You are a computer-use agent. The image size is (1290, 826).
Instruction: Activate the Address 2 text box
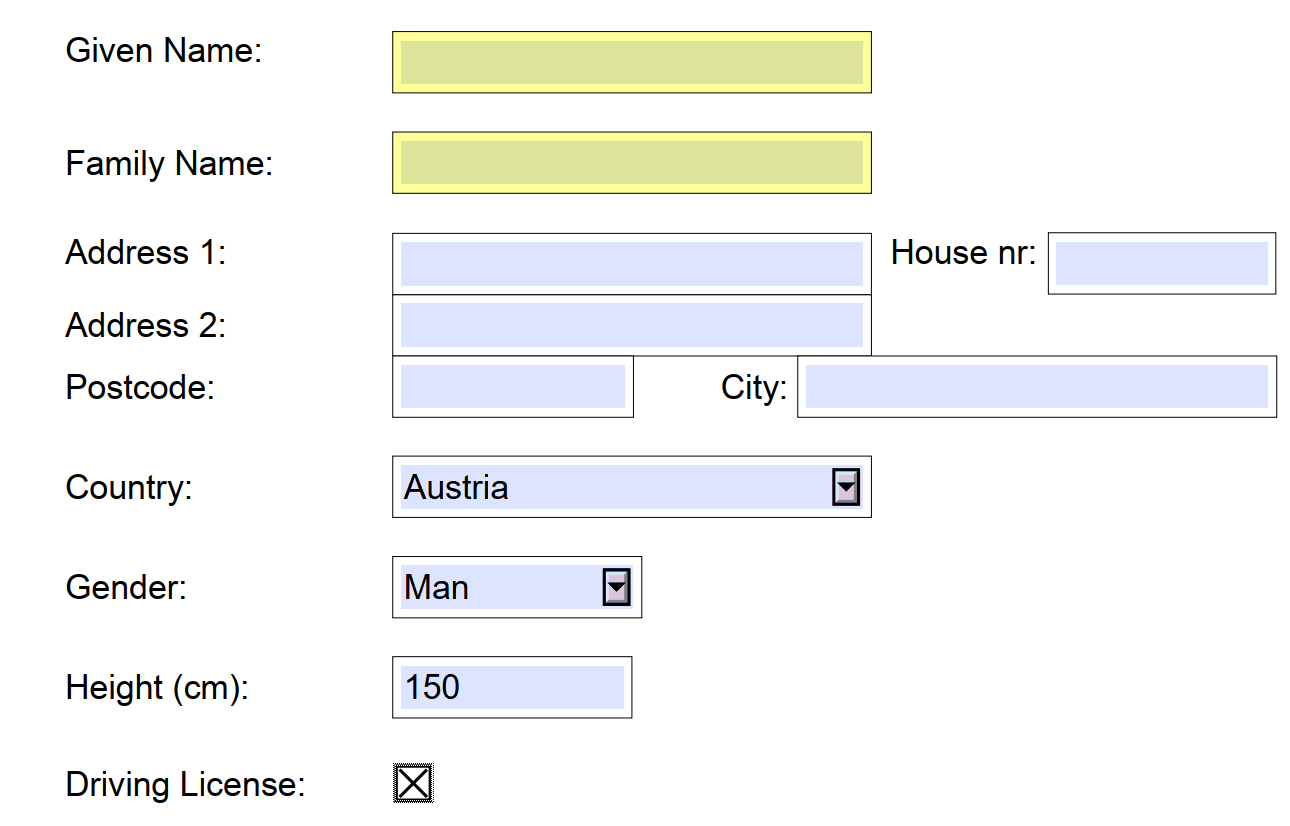pyautogui.click(x=632, y=325)
